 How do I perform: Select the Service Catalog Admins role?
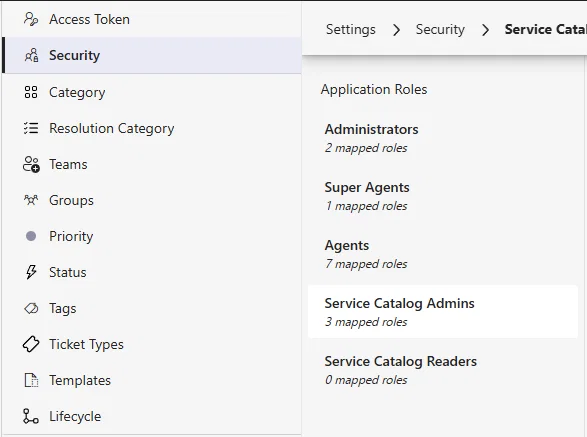pos(443,312)
